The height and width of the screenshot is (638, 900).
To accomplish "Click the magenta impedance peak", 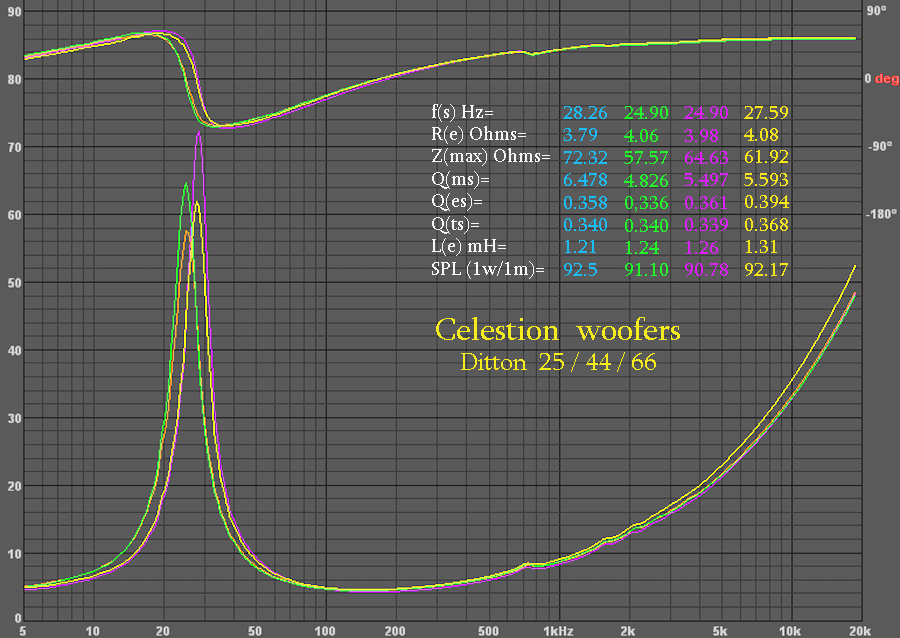I will [199, 134].
